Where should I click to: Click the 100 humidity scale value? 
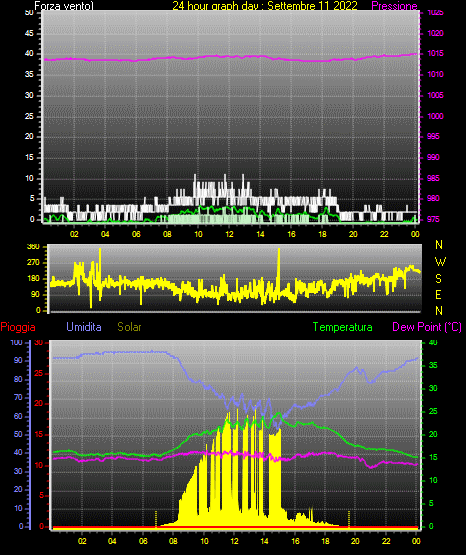(x=16, y=342)
